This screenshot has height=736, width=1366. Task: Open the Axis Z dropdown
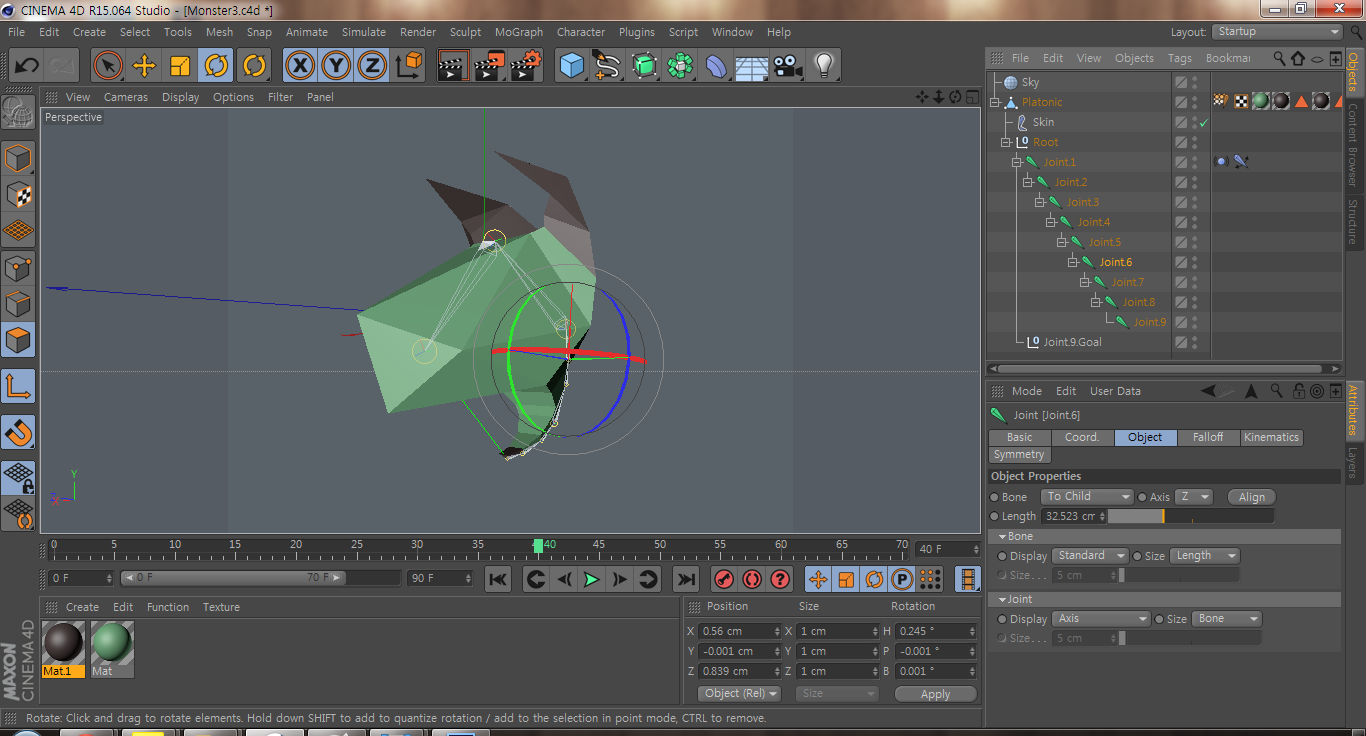[x=1193, y=497]
